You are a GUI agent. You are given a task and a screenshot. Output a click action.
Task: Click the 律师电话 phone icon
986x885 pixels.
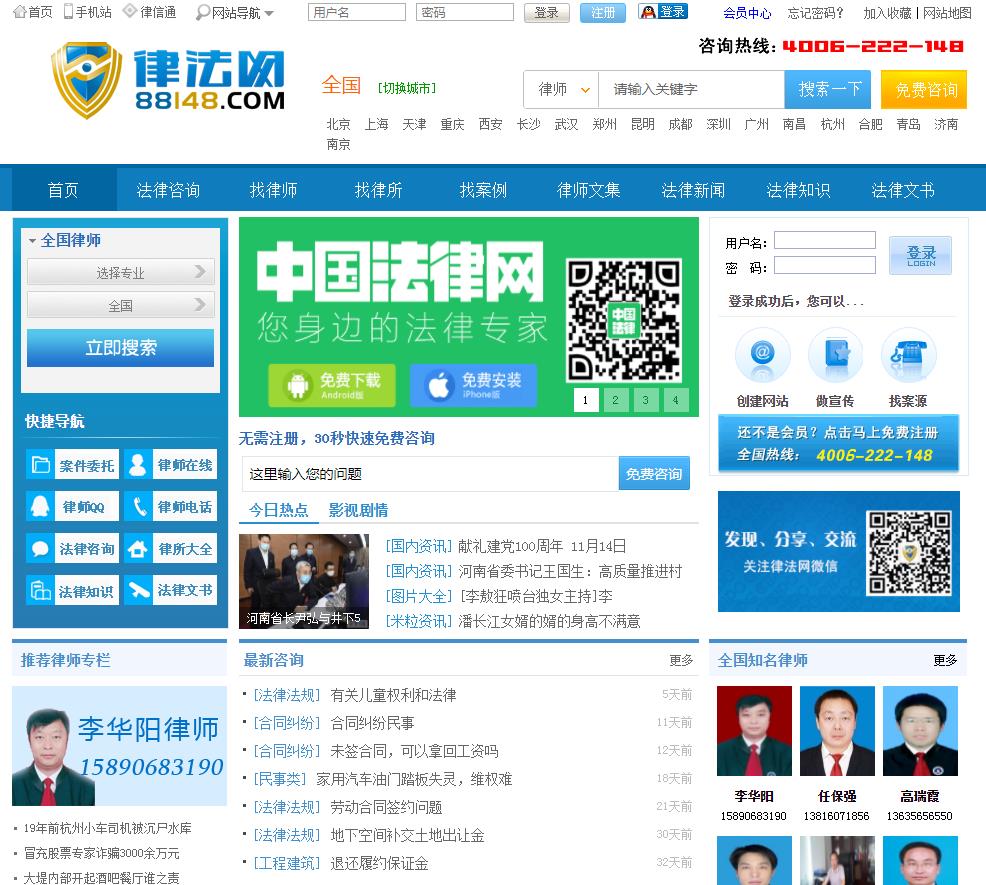(138, 506)
